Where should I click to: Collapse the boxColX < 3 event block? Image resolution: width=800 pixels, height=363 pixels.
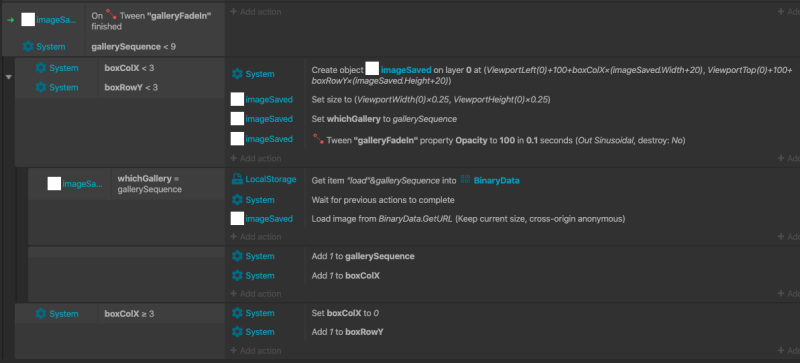pos(9,77)
